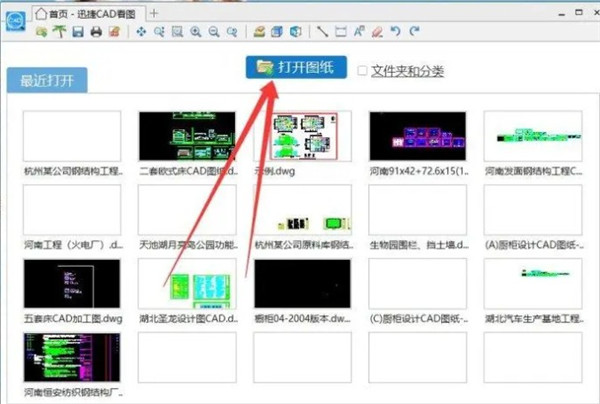Click the open file folder toolbar icon
Image resolution: width=600 pixels, height=404 pixels.
pos(41,32)
